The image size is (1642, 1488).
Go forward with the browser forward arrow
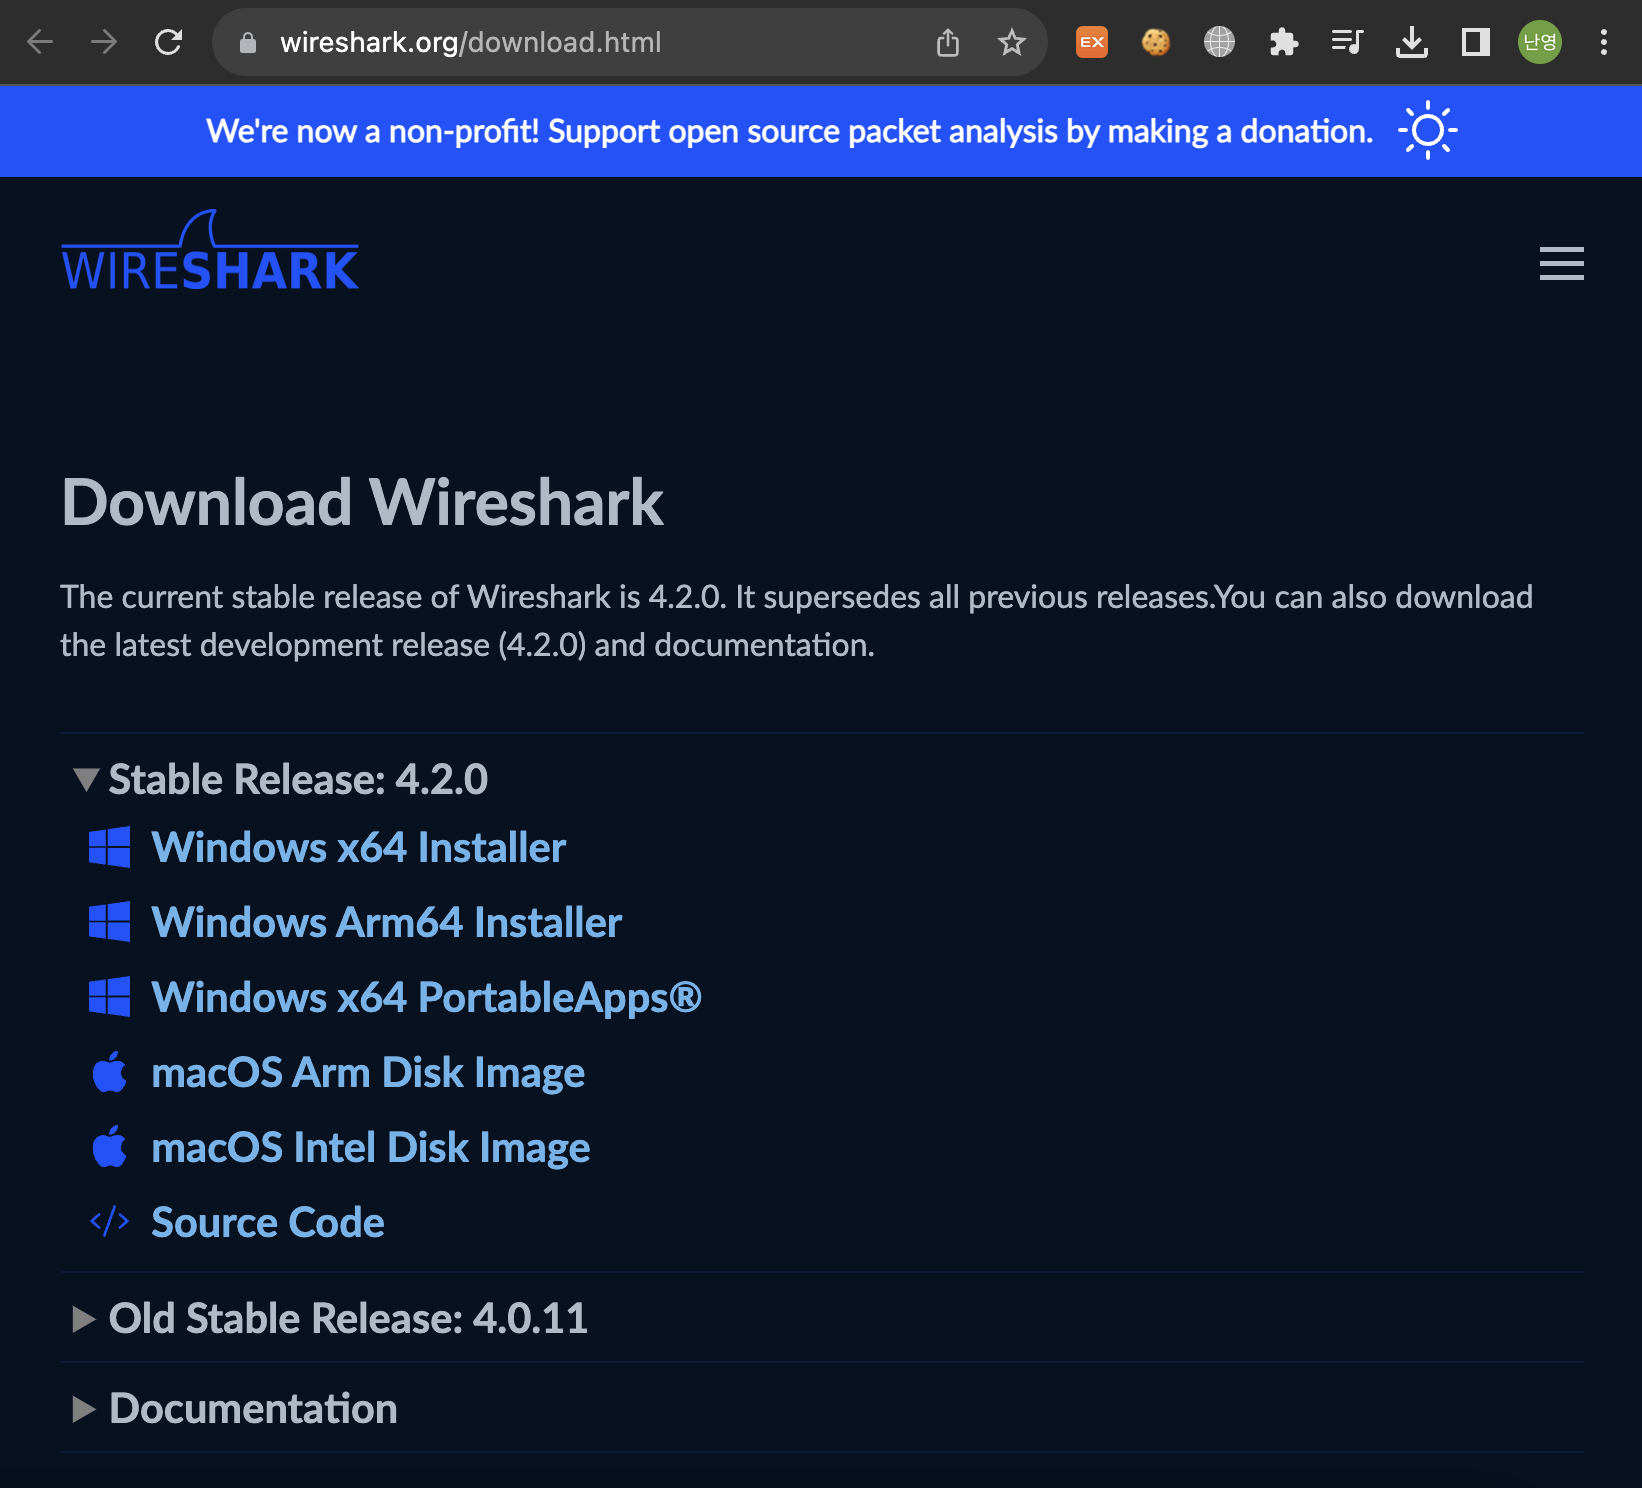(104, 42)
